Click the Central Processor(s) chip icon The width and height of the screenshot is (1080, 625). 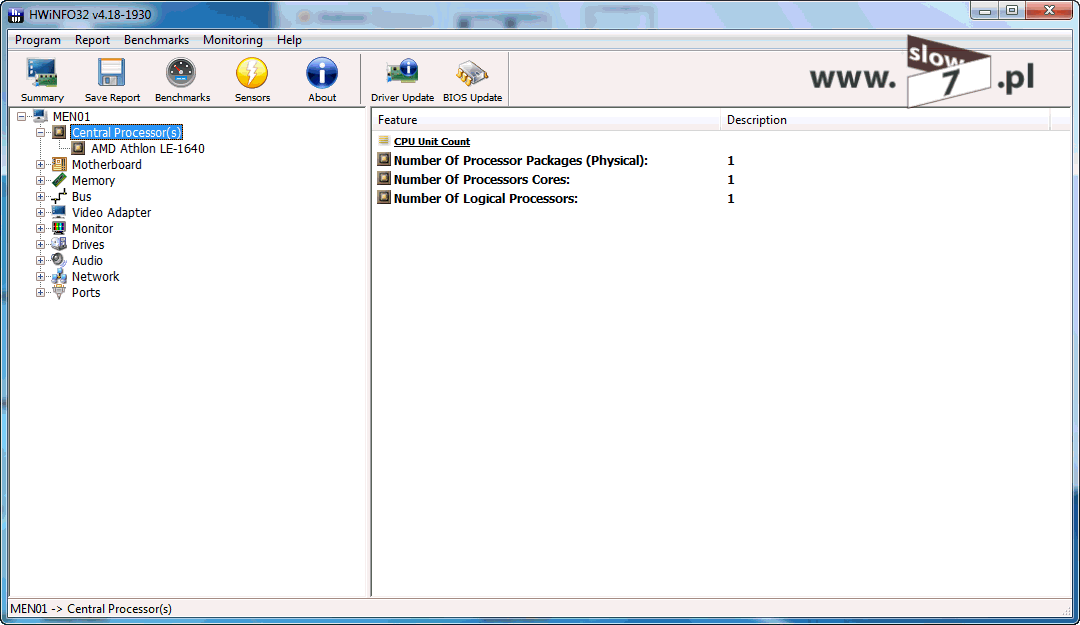(x=59, y=132)
